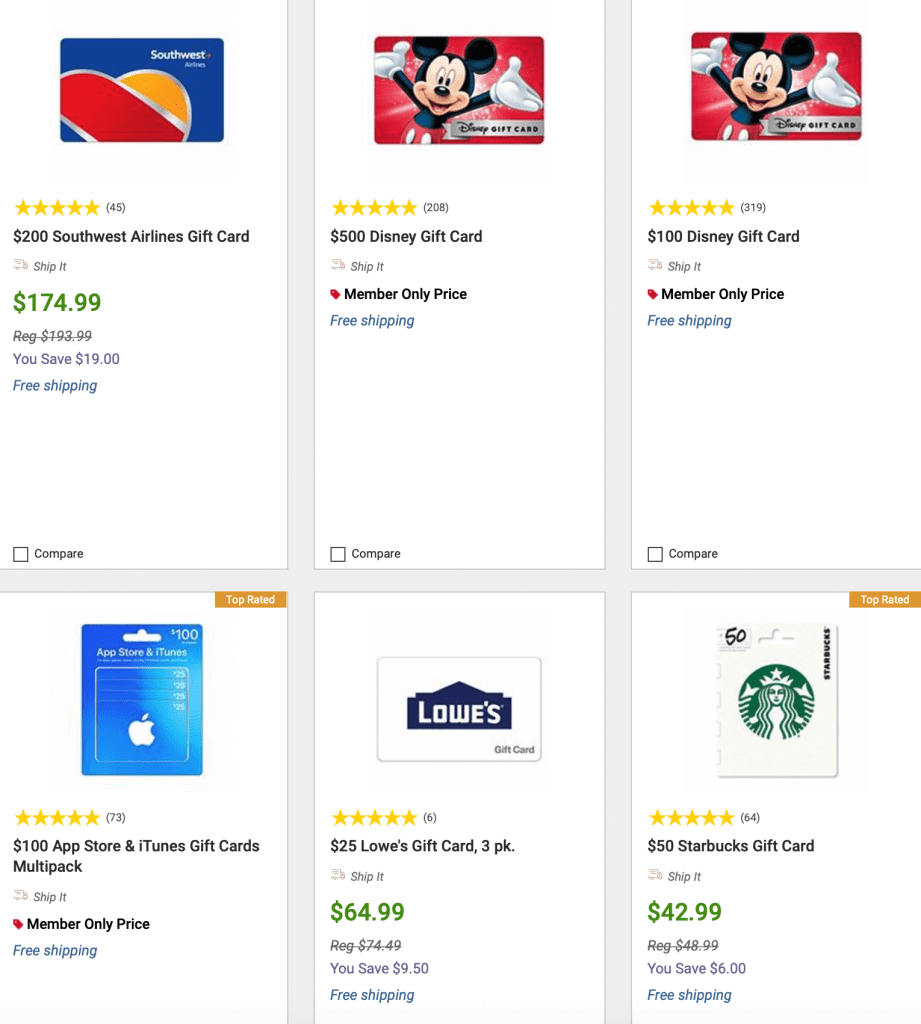Click the Top Rated badge on the Starbucks card

coord(884,600)
